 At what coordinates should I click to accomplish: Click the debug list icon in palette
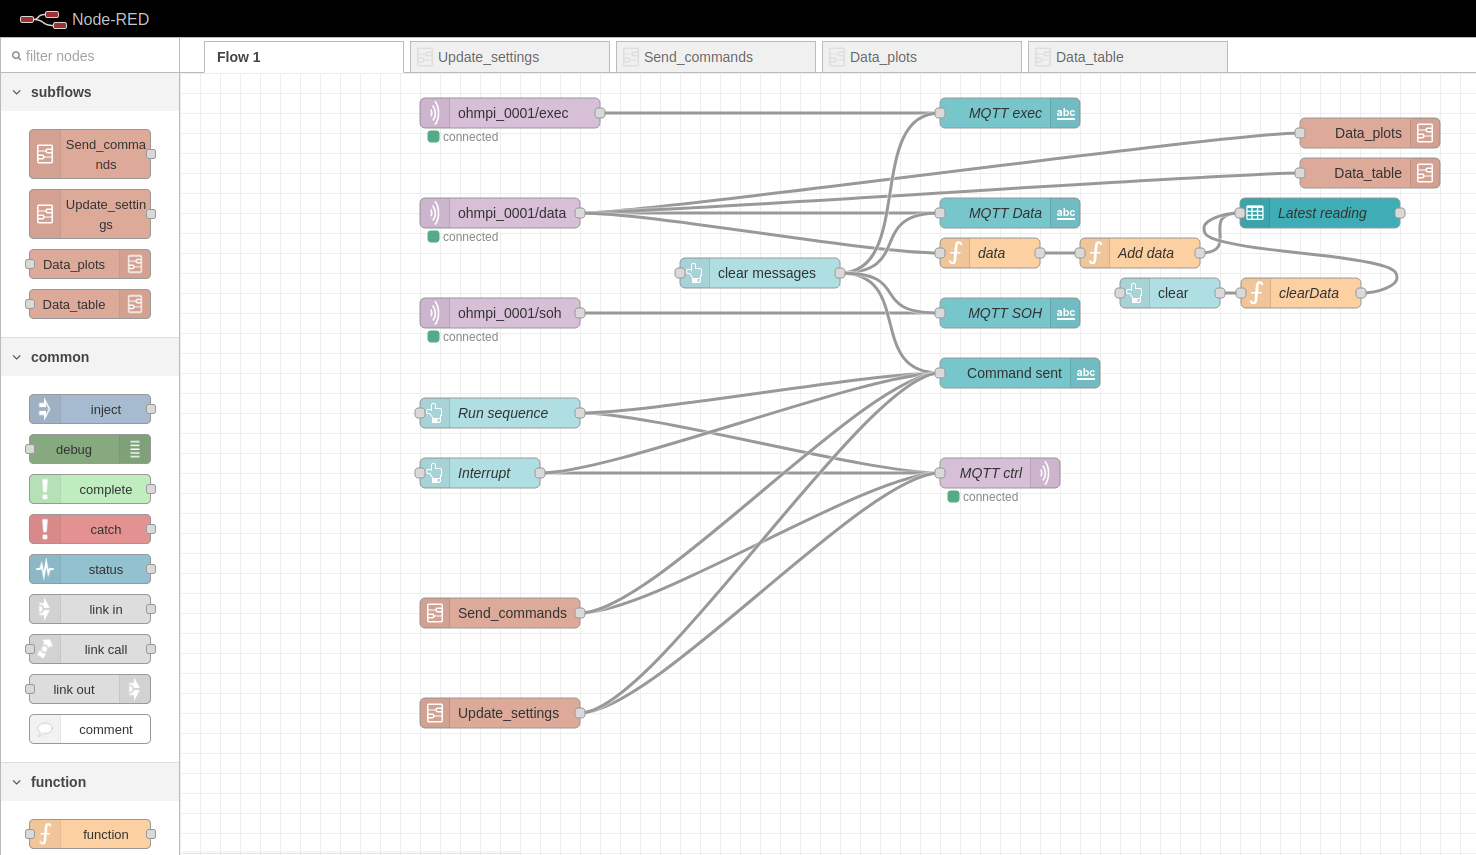point(135,449)
